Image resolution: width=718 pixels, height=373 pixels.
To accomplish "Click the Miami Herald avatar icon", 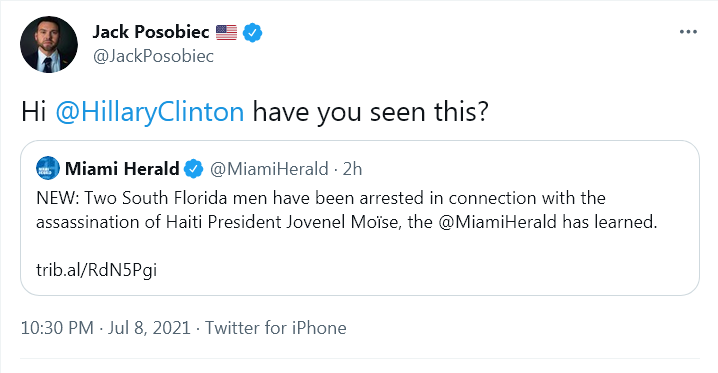I will click(x=48, y=168).
